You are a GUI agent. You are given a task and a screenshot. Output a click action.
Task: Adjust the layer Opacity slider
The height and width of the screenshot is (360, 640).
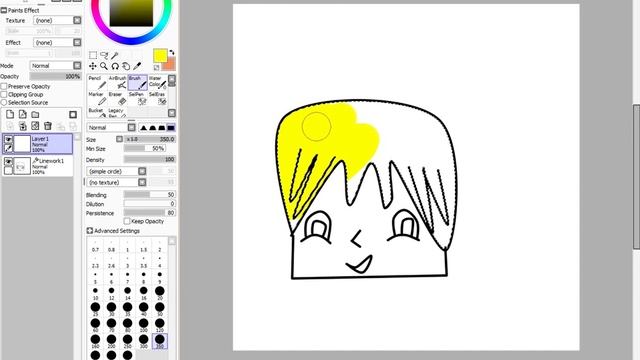(56, 76)
